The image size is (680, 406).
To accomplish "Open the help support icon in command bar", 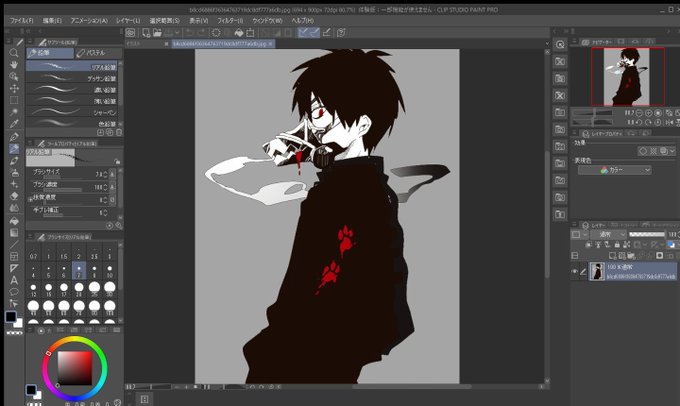I will click(x=341, y=33).
